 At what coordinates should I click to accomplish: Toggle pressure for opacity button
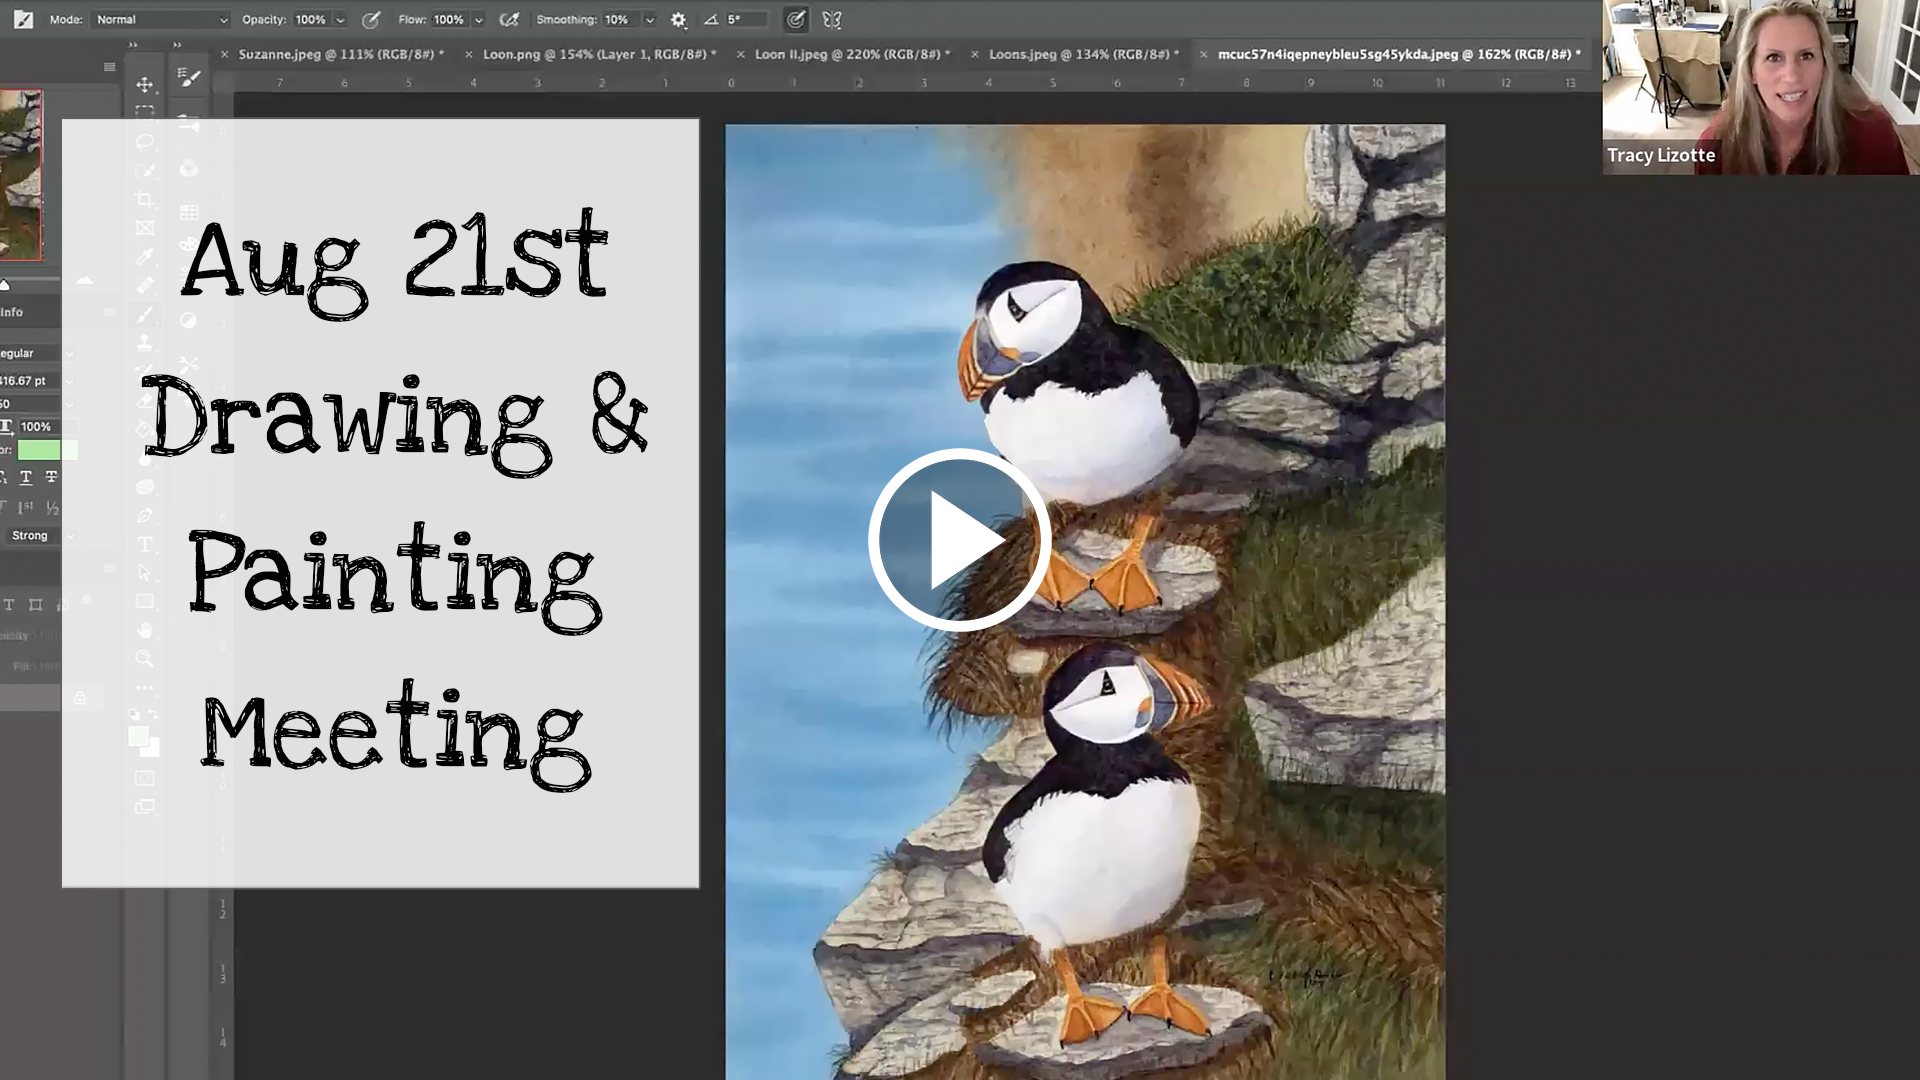(370, 19)
